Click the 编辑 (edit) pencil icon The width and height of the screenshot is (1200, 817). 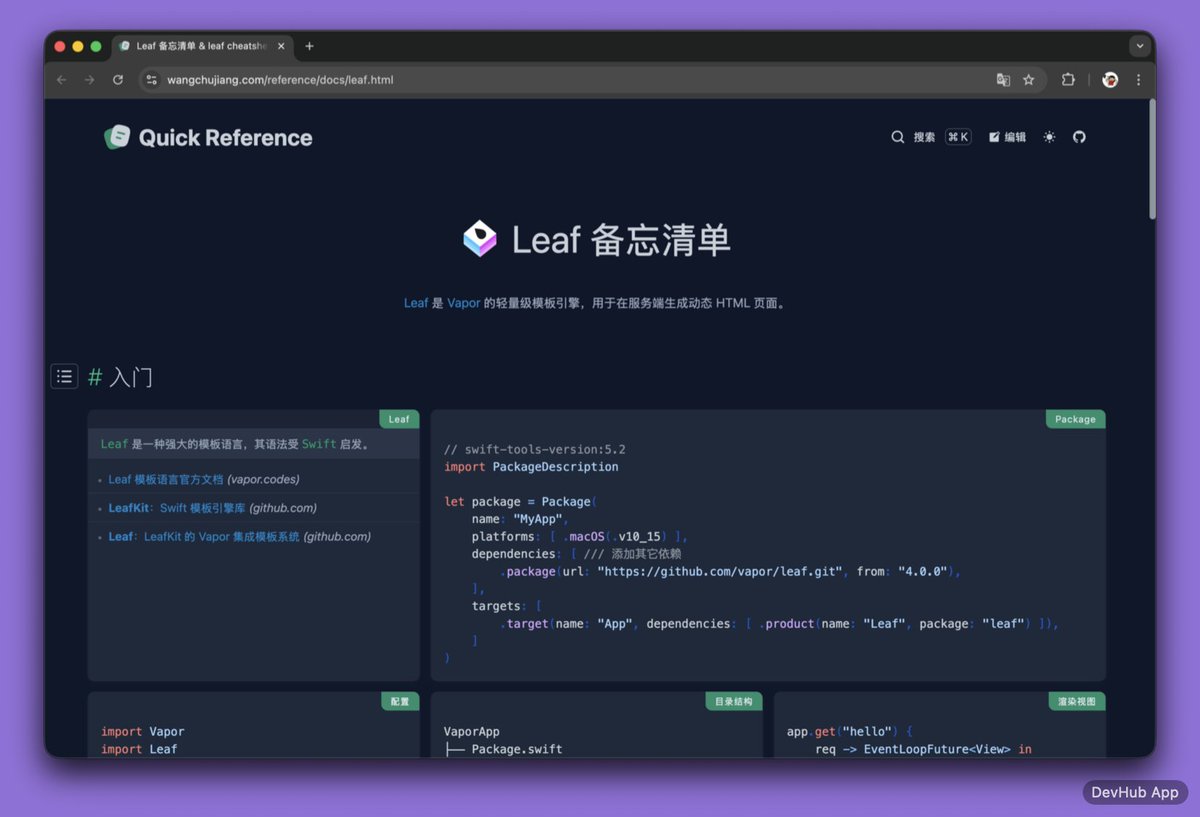(x=993, y=137)
